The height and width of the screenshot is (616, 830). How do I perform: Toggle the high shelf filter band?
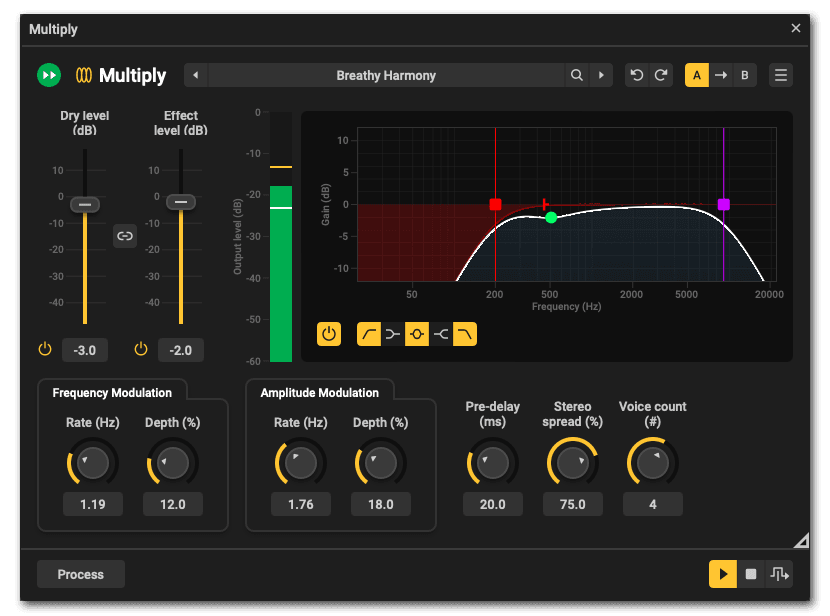coord(441,334)
